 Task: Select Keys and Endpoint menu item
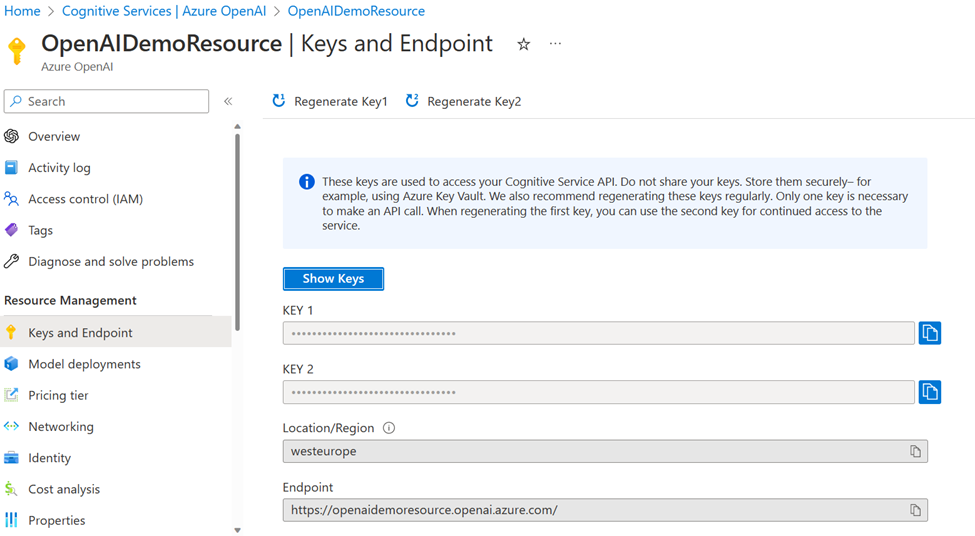(116, 333)
